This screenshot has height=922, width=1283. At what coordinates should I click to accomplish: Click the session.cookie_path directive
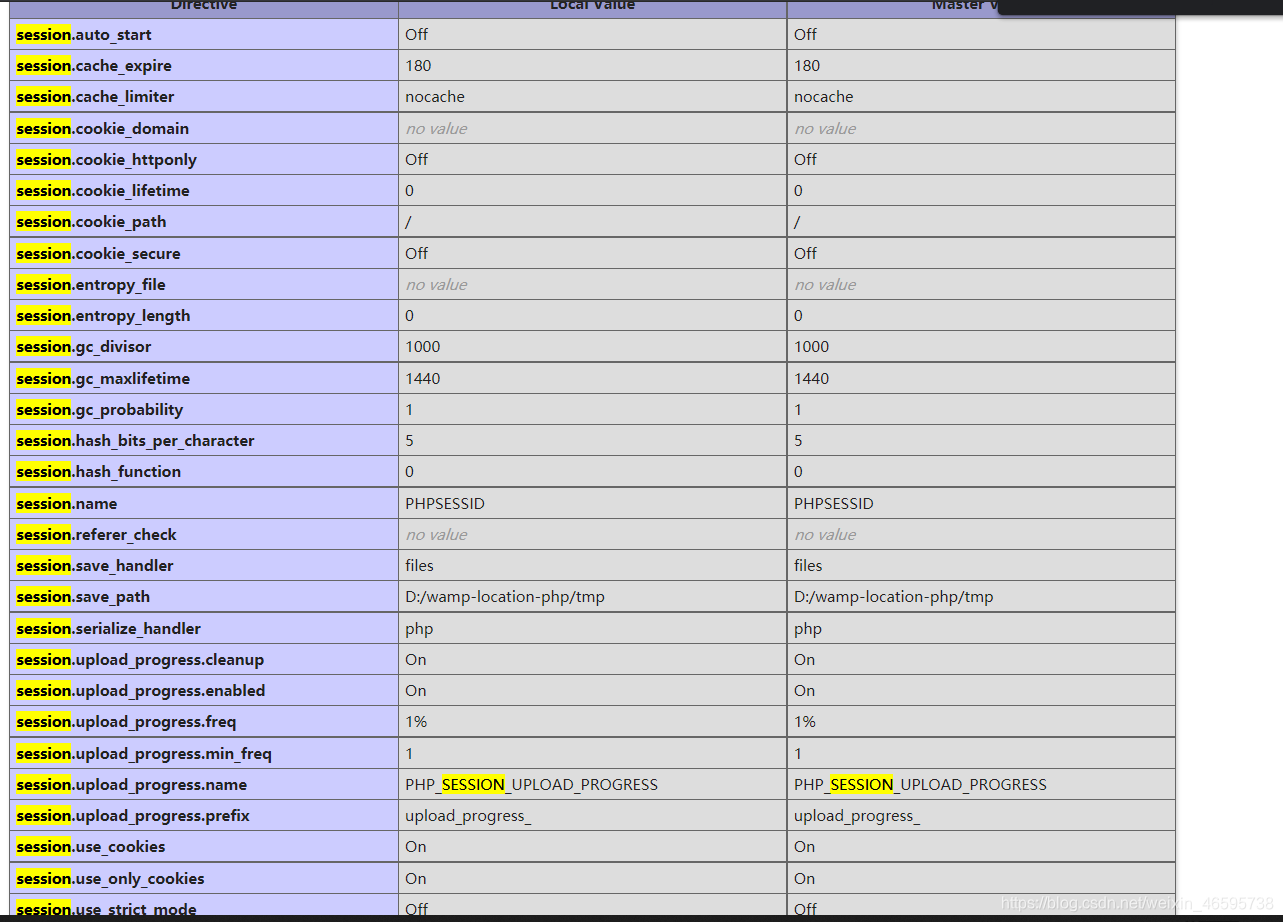(x=91, y=222)
